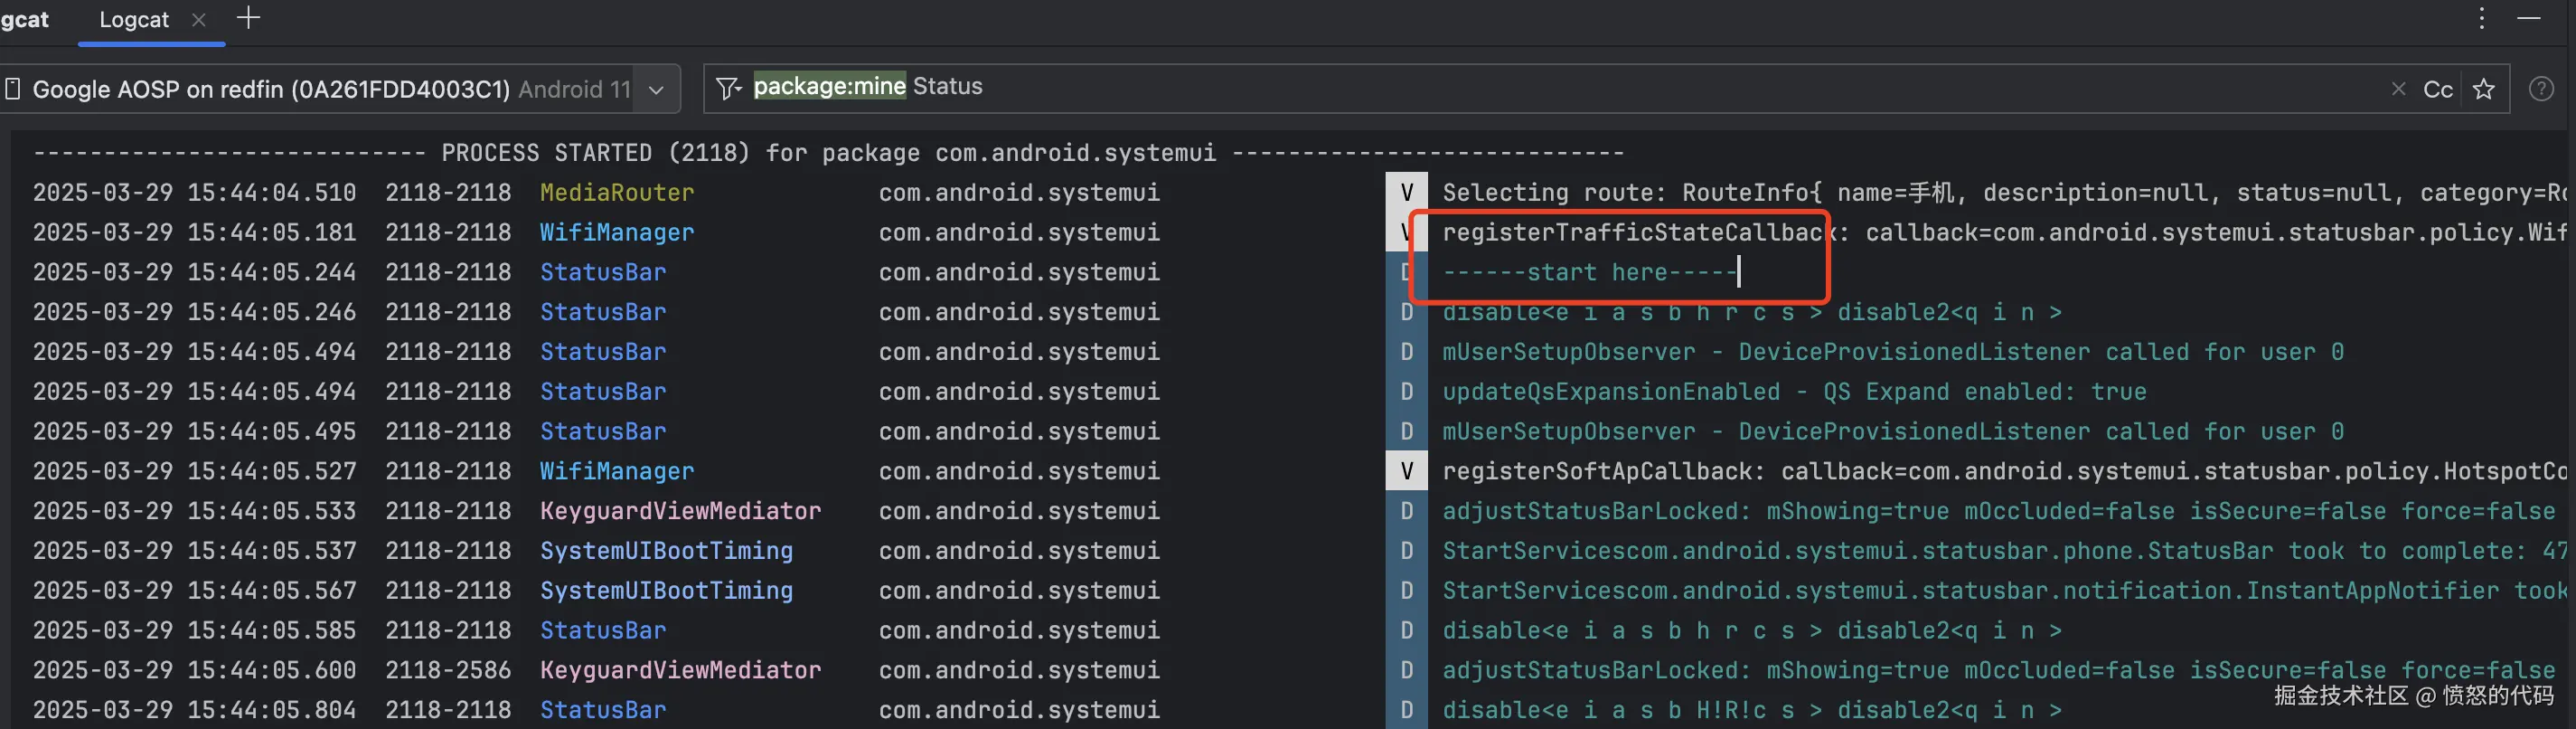Select the MediaRouter log tag
This screenshot has width=2576, height=729.
(616, 193)
